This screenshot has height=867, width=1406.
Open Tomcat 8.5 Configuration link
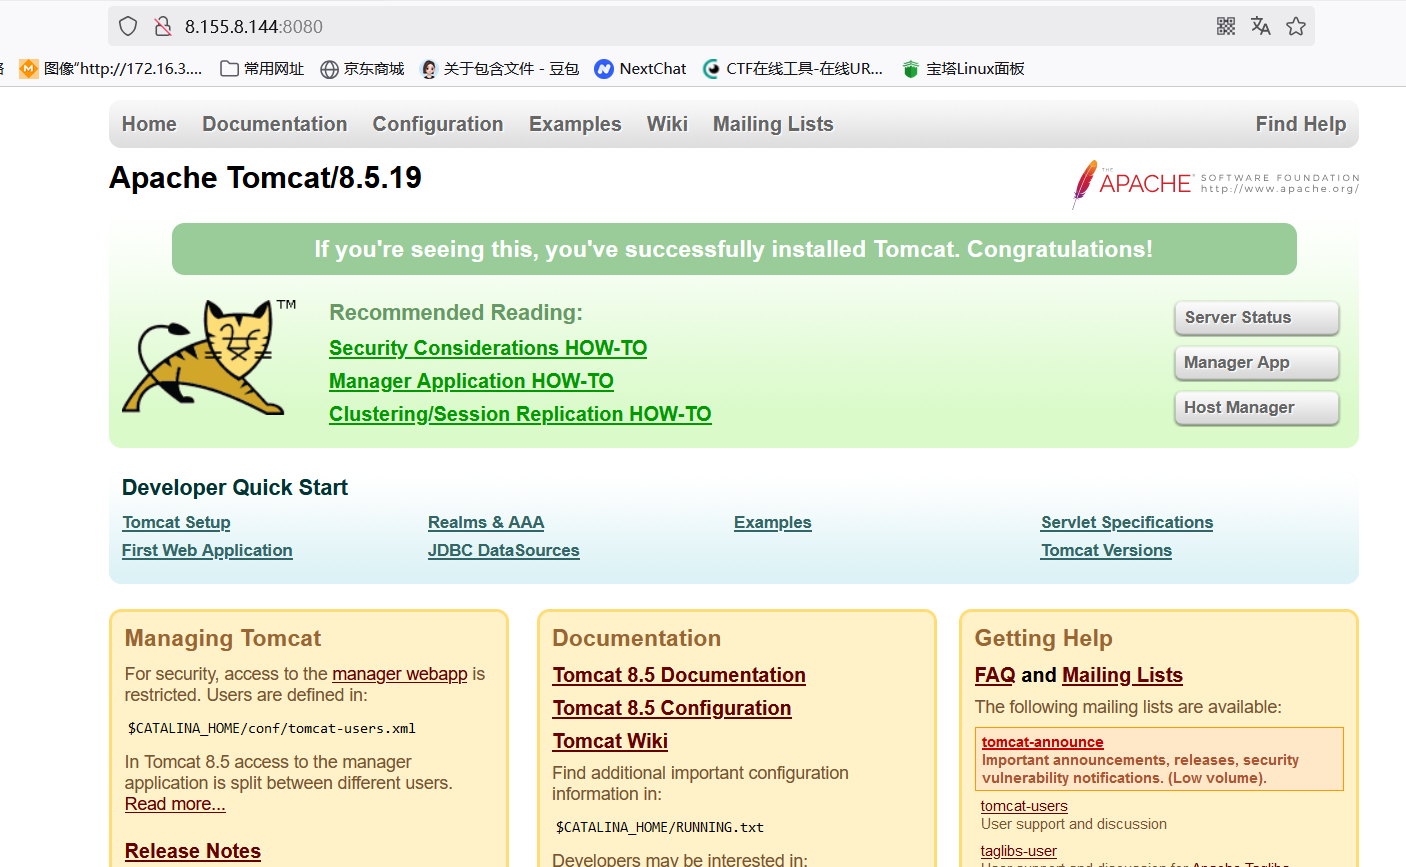[672, 708]
